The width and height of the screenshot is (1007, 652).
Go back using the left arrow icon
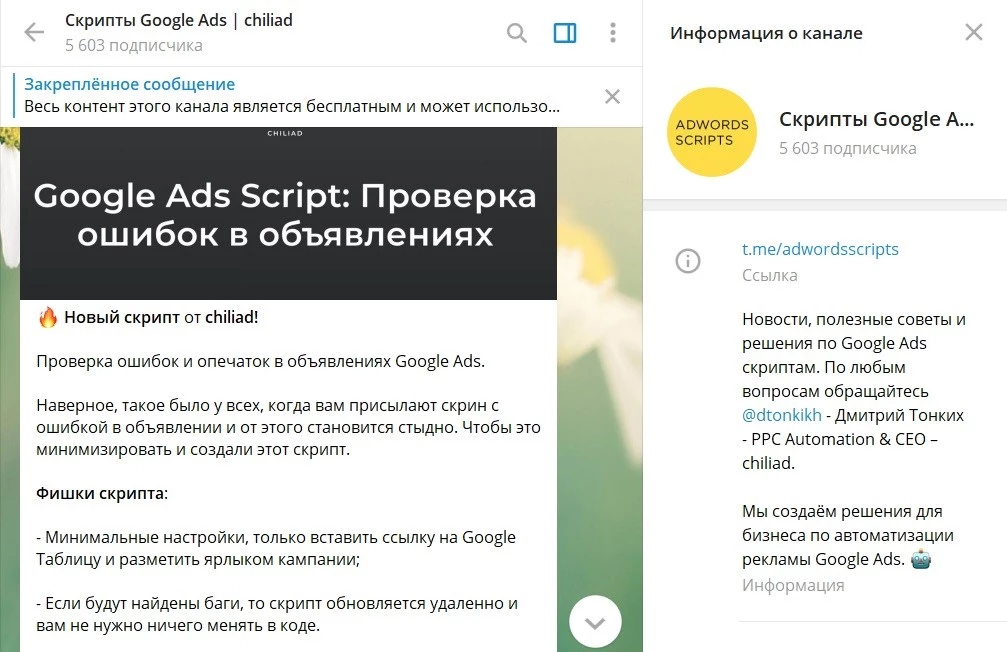[34, 32]
